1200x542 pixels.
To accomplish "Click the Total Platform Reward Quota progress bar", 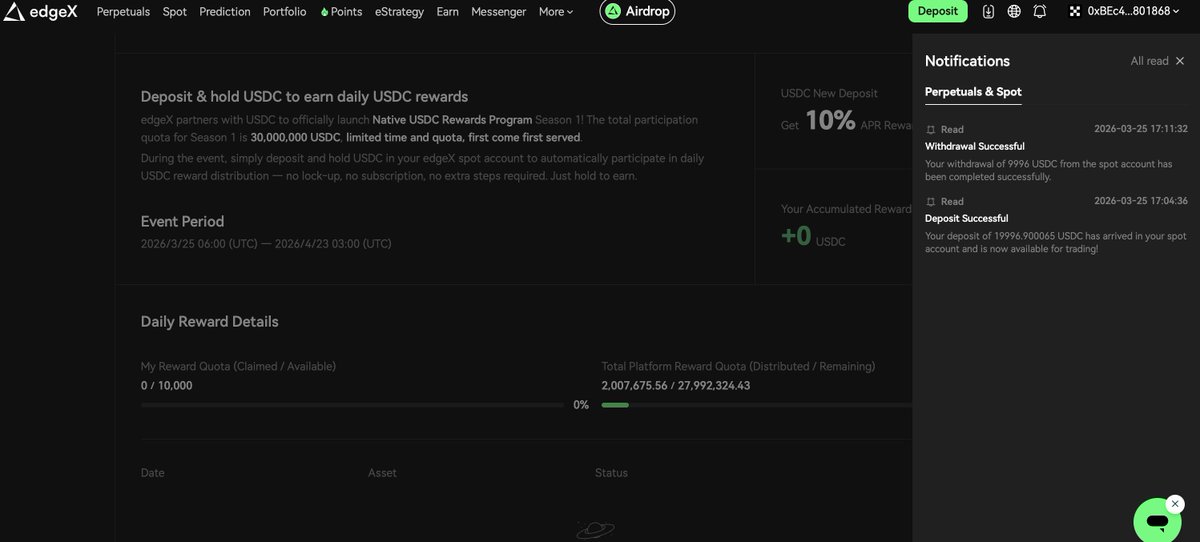I will 757,405.
